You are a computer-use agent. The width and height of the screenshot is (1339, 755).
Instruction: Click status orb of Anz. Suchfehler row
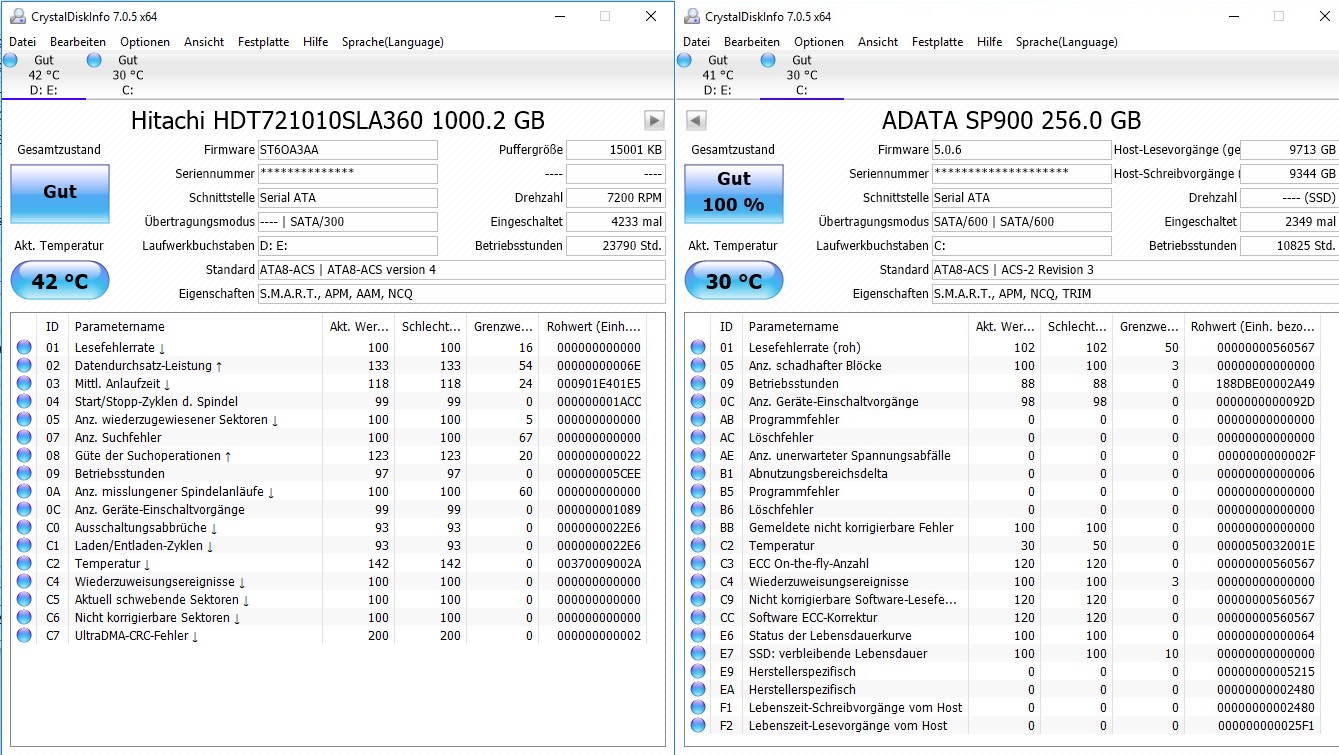click(24, 438)
